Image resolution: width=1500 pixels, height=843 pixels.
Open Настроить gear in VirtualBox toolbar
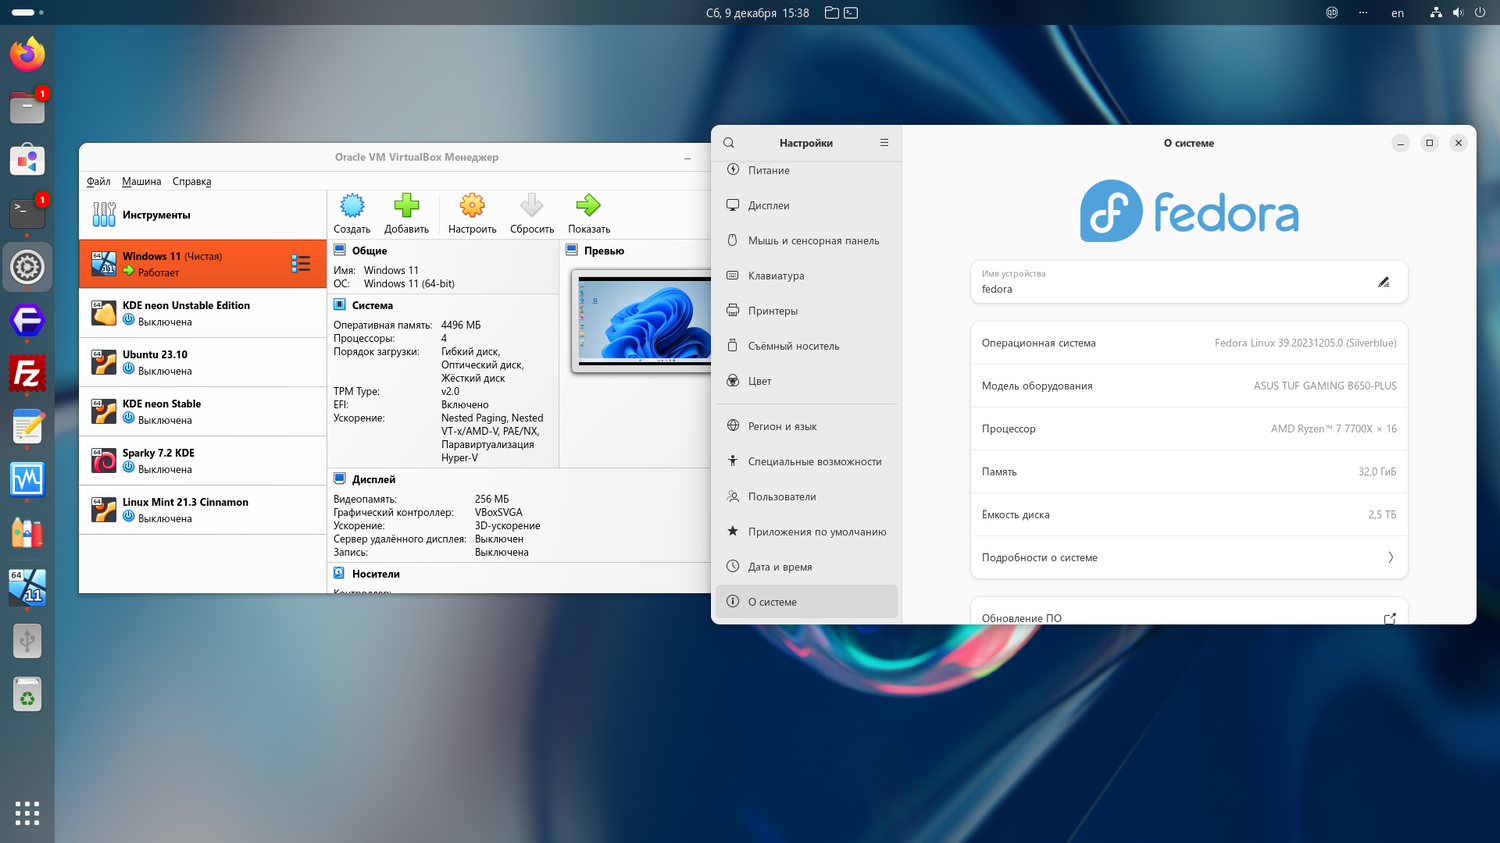click(x=472, y=214)
